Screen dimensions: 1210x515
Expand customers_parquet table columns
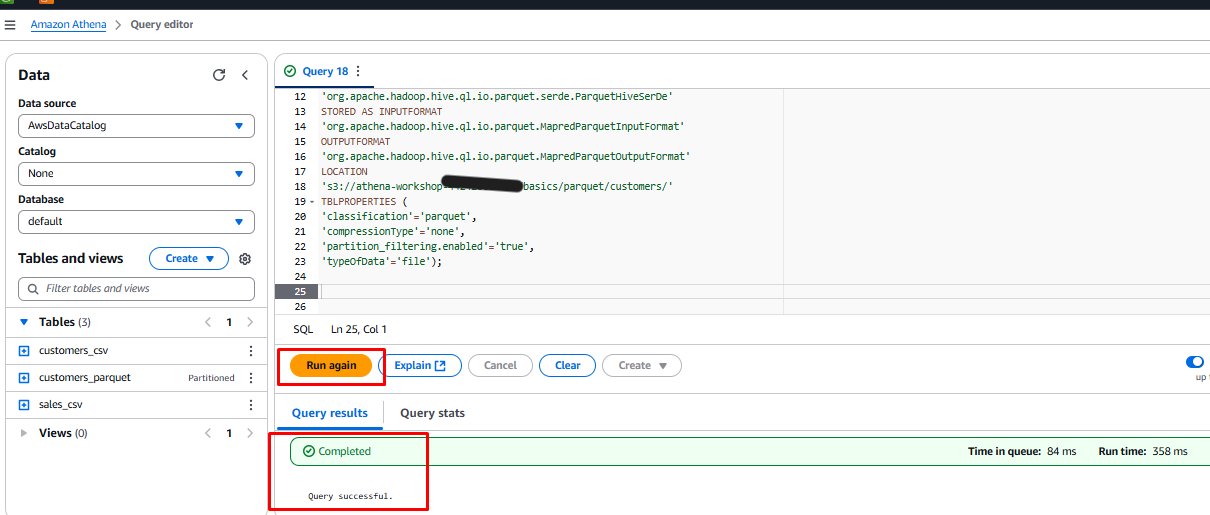[x=24, y=378]
